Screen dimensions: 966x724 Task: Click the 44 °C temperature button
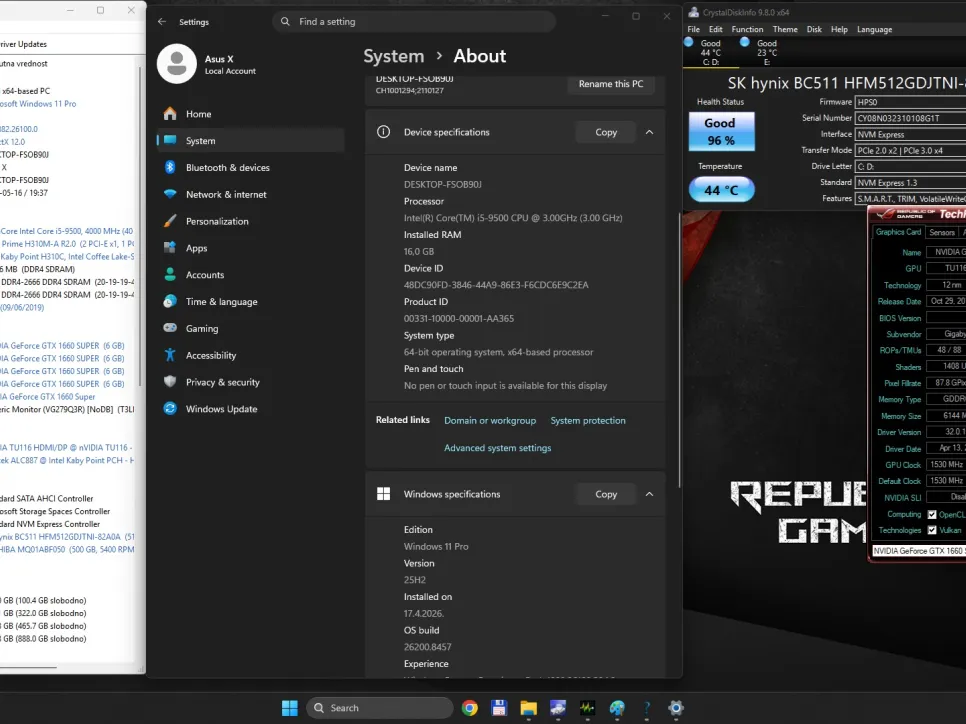[x=721, y=190]
